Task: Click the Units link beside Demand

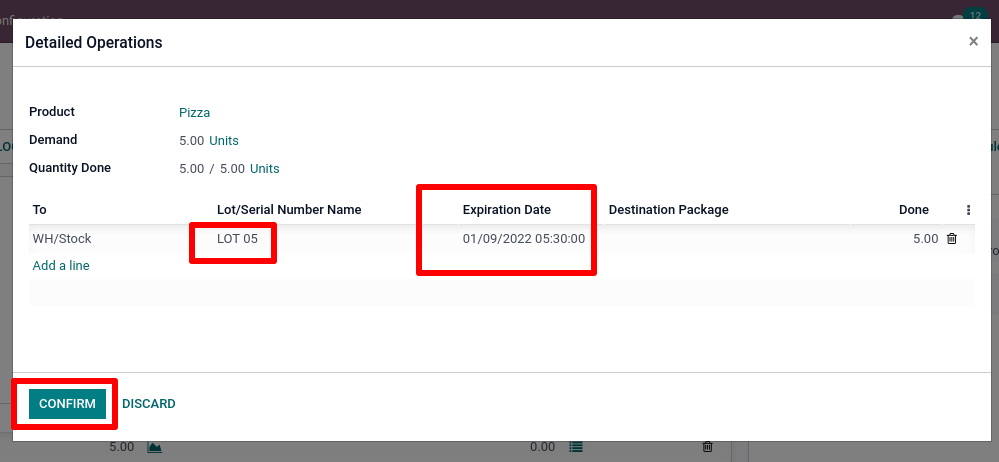Action: tap(224, 141)
